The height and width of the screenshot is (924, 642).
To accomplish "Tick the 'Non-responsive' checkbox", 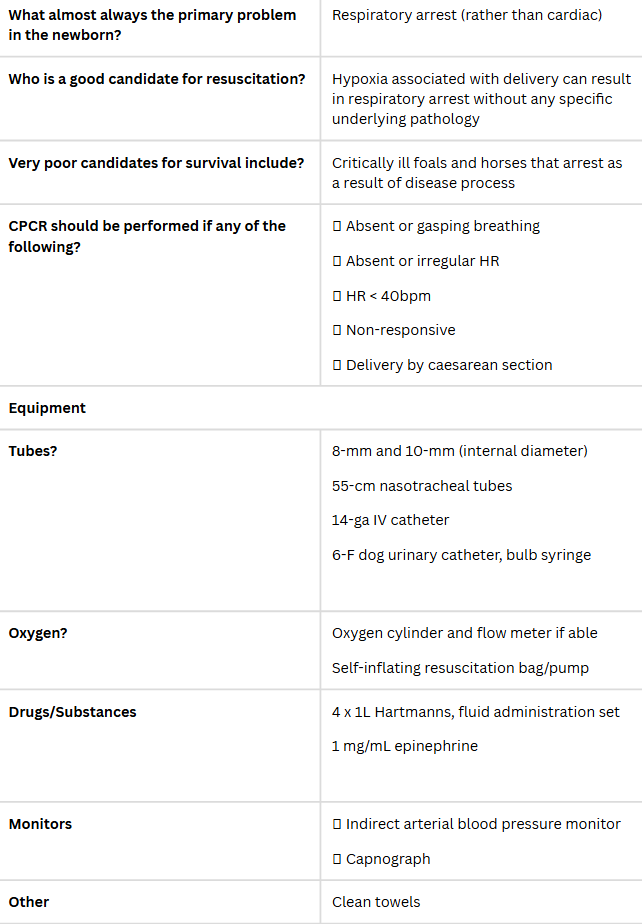I will pos(337,330).
